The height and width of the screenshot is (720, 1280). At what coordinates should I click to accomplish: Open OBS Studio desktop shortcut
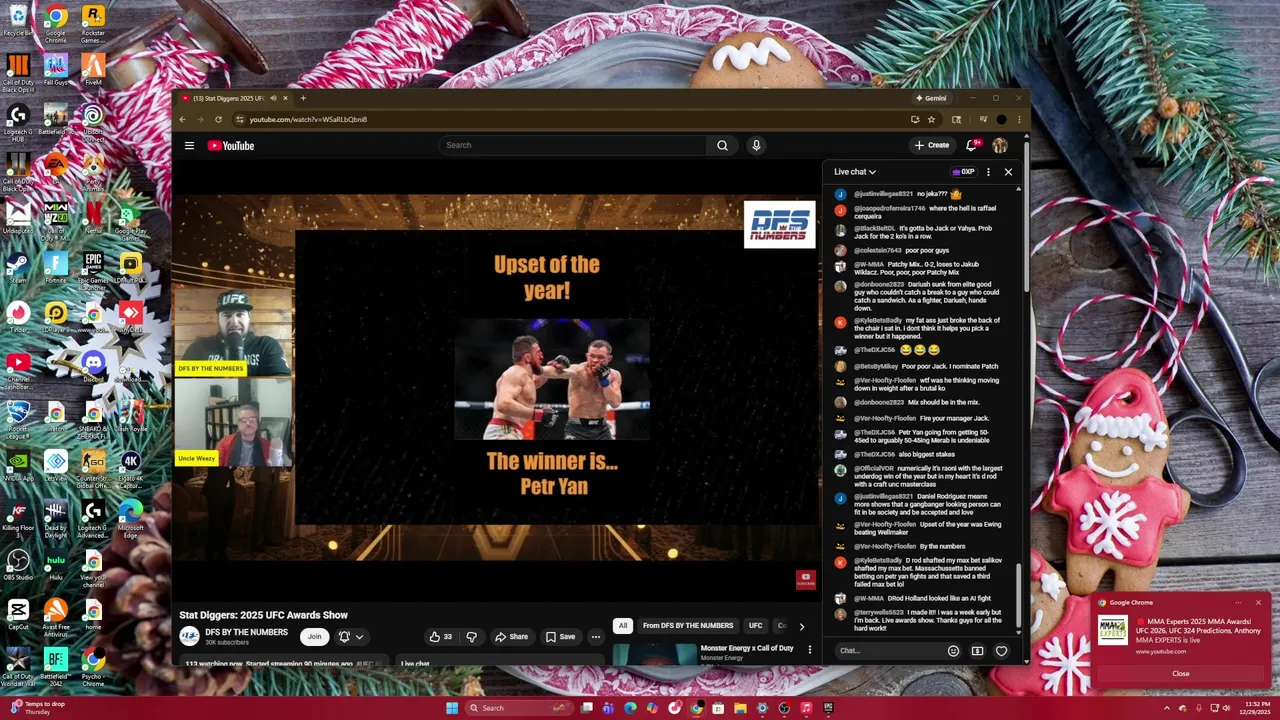(18, 564)
